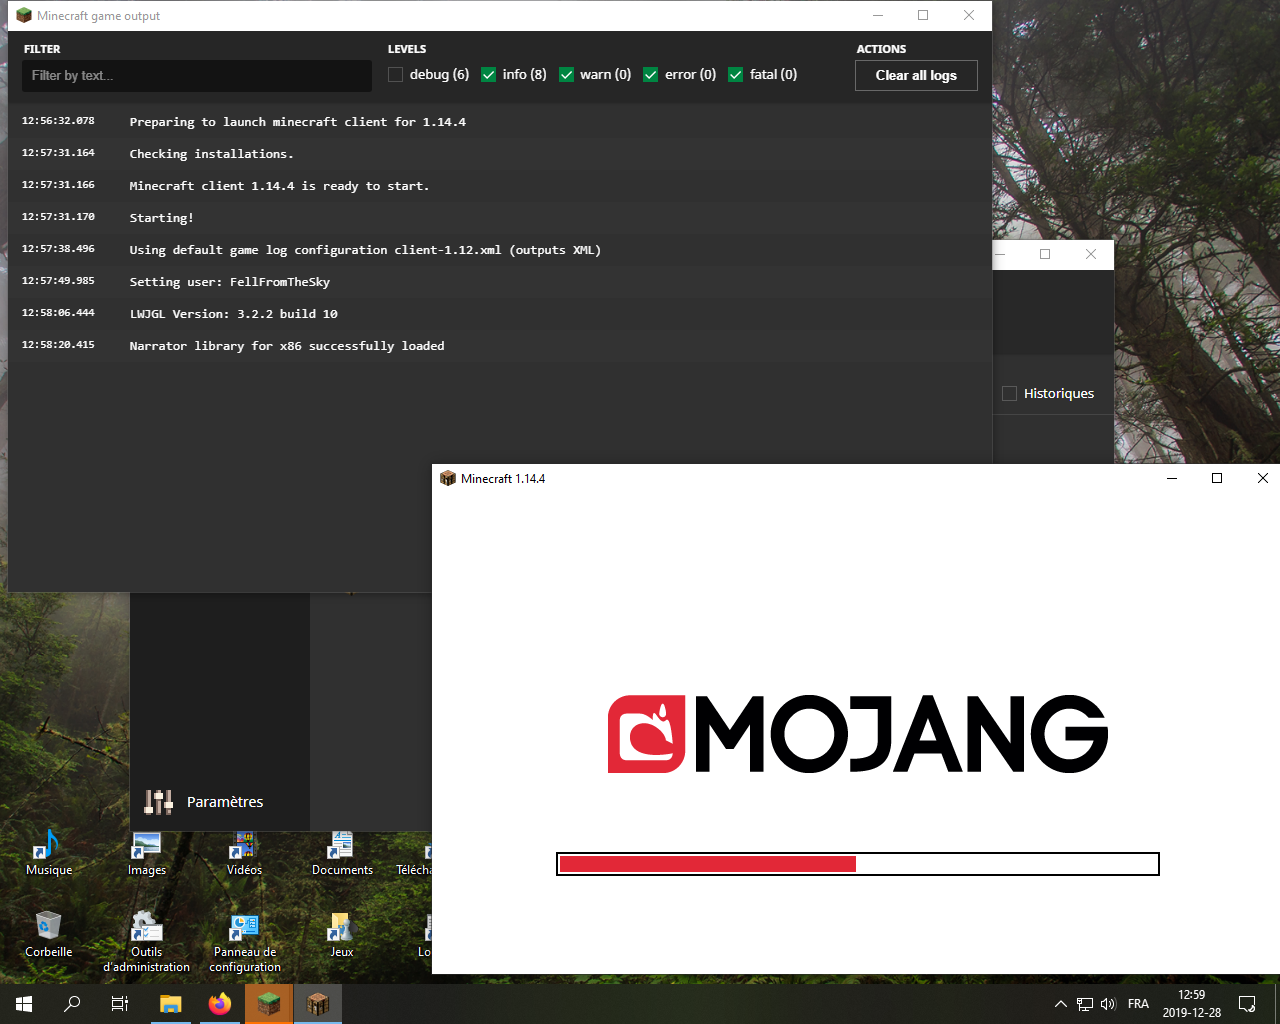Switch to Minecraft Launcher taskbar button
The width and height of the screenshot is (1280, 1024).
point(269,1004)
